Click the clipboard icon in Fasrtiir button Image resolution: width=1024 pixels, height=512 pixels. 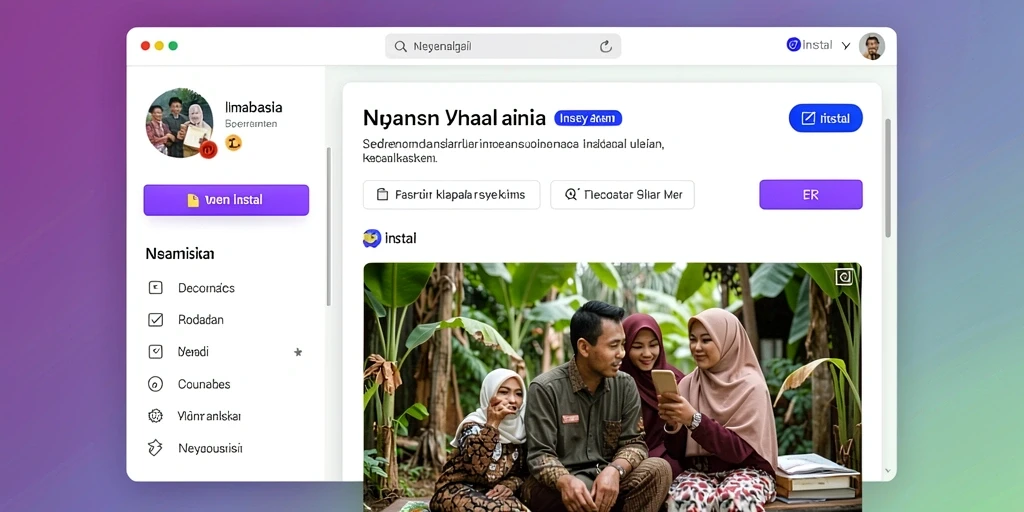point(383,195)
